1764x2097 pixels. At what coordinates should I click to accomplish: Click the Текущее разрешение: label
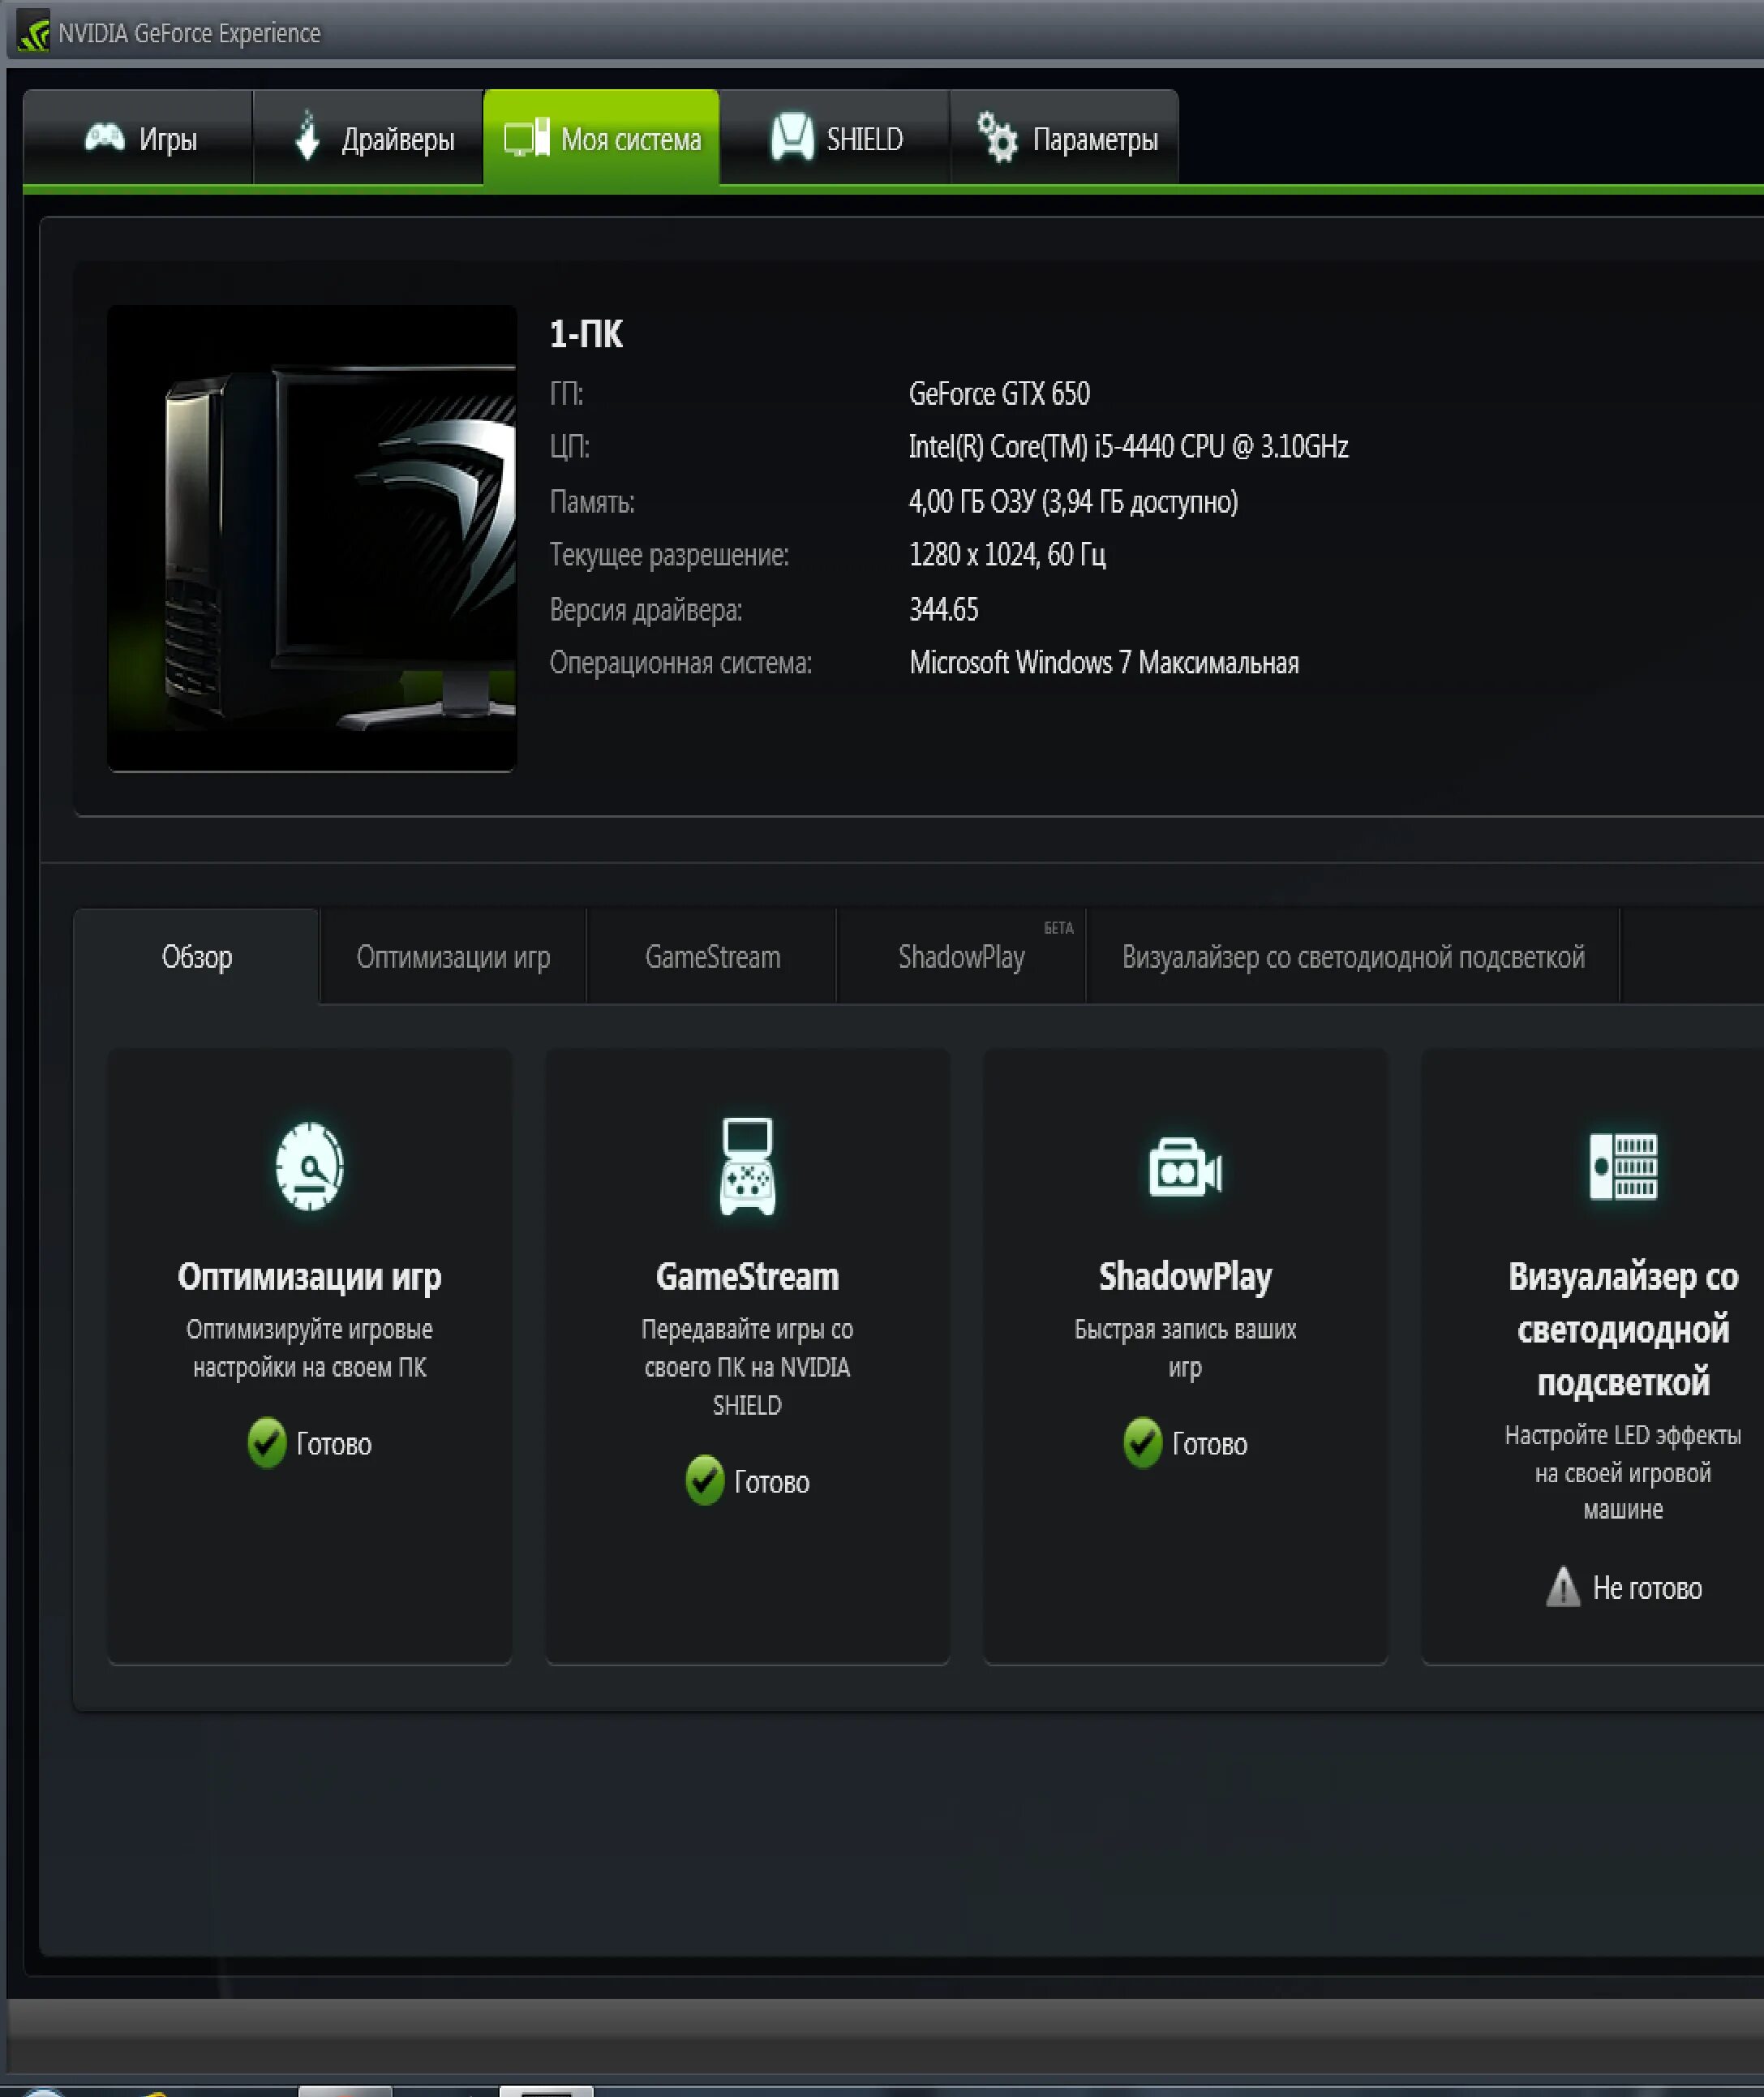pos(670,554)
